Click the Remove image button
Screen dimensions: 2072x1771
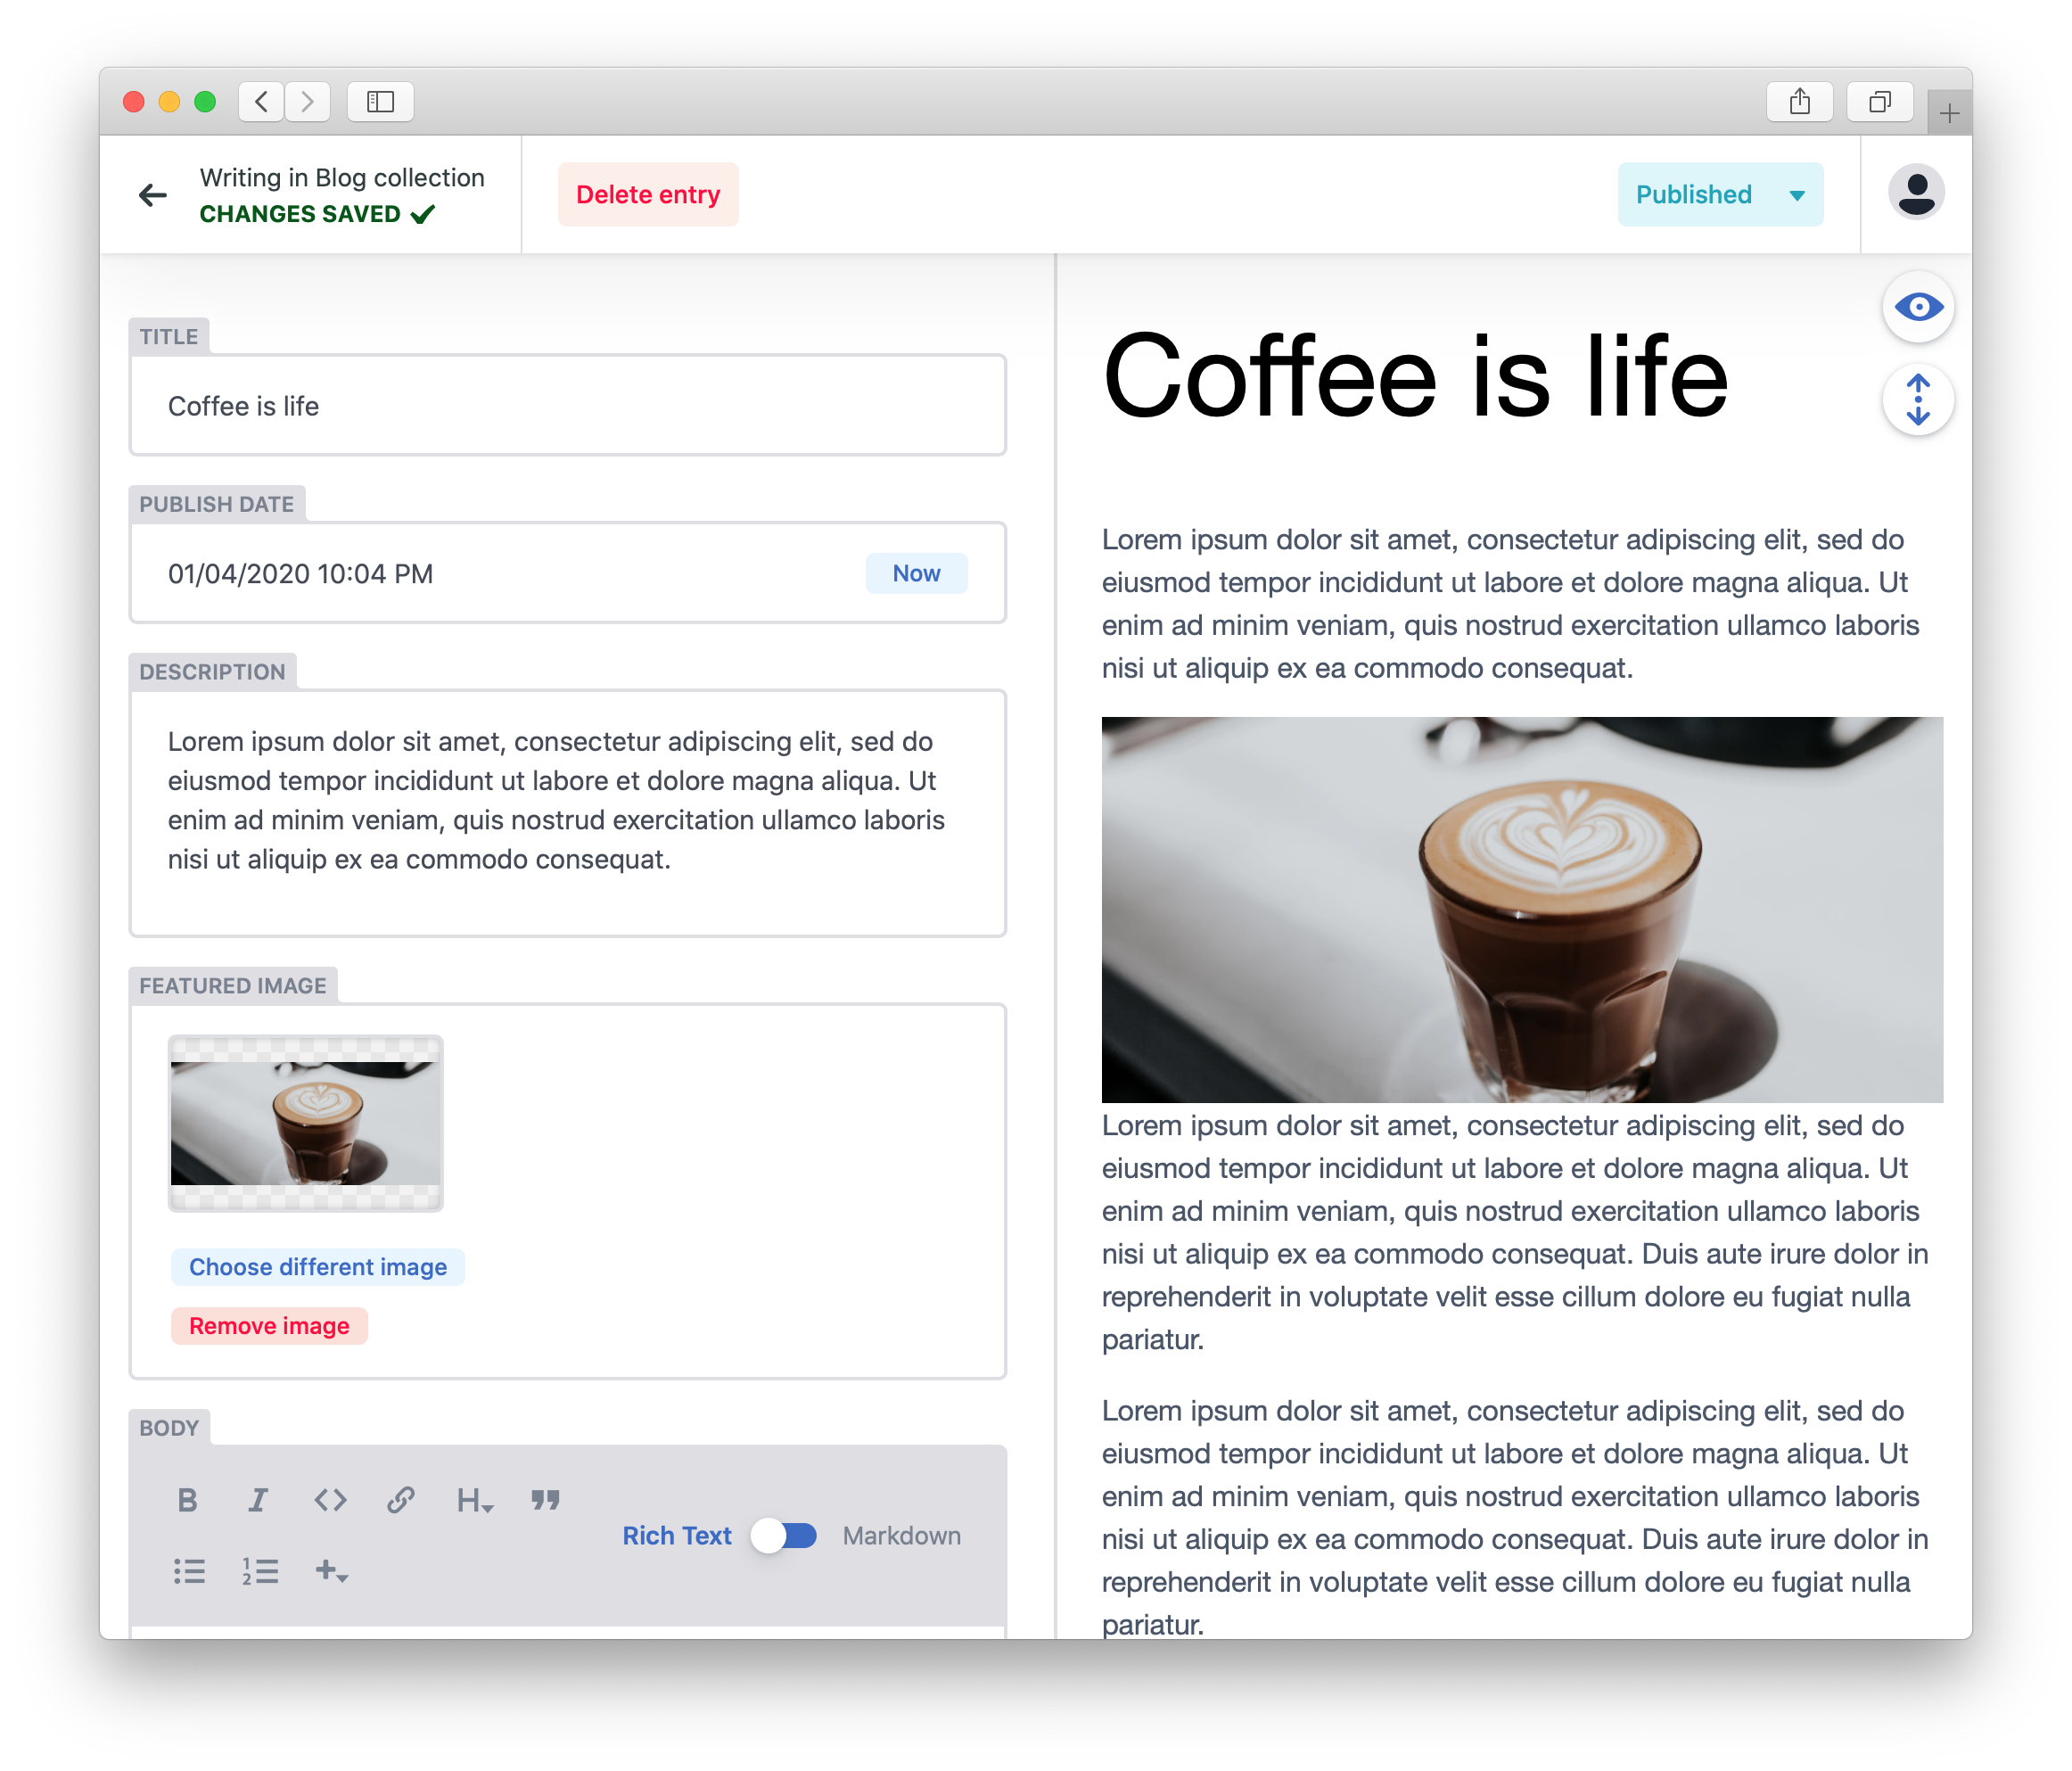pos(269,1326)
